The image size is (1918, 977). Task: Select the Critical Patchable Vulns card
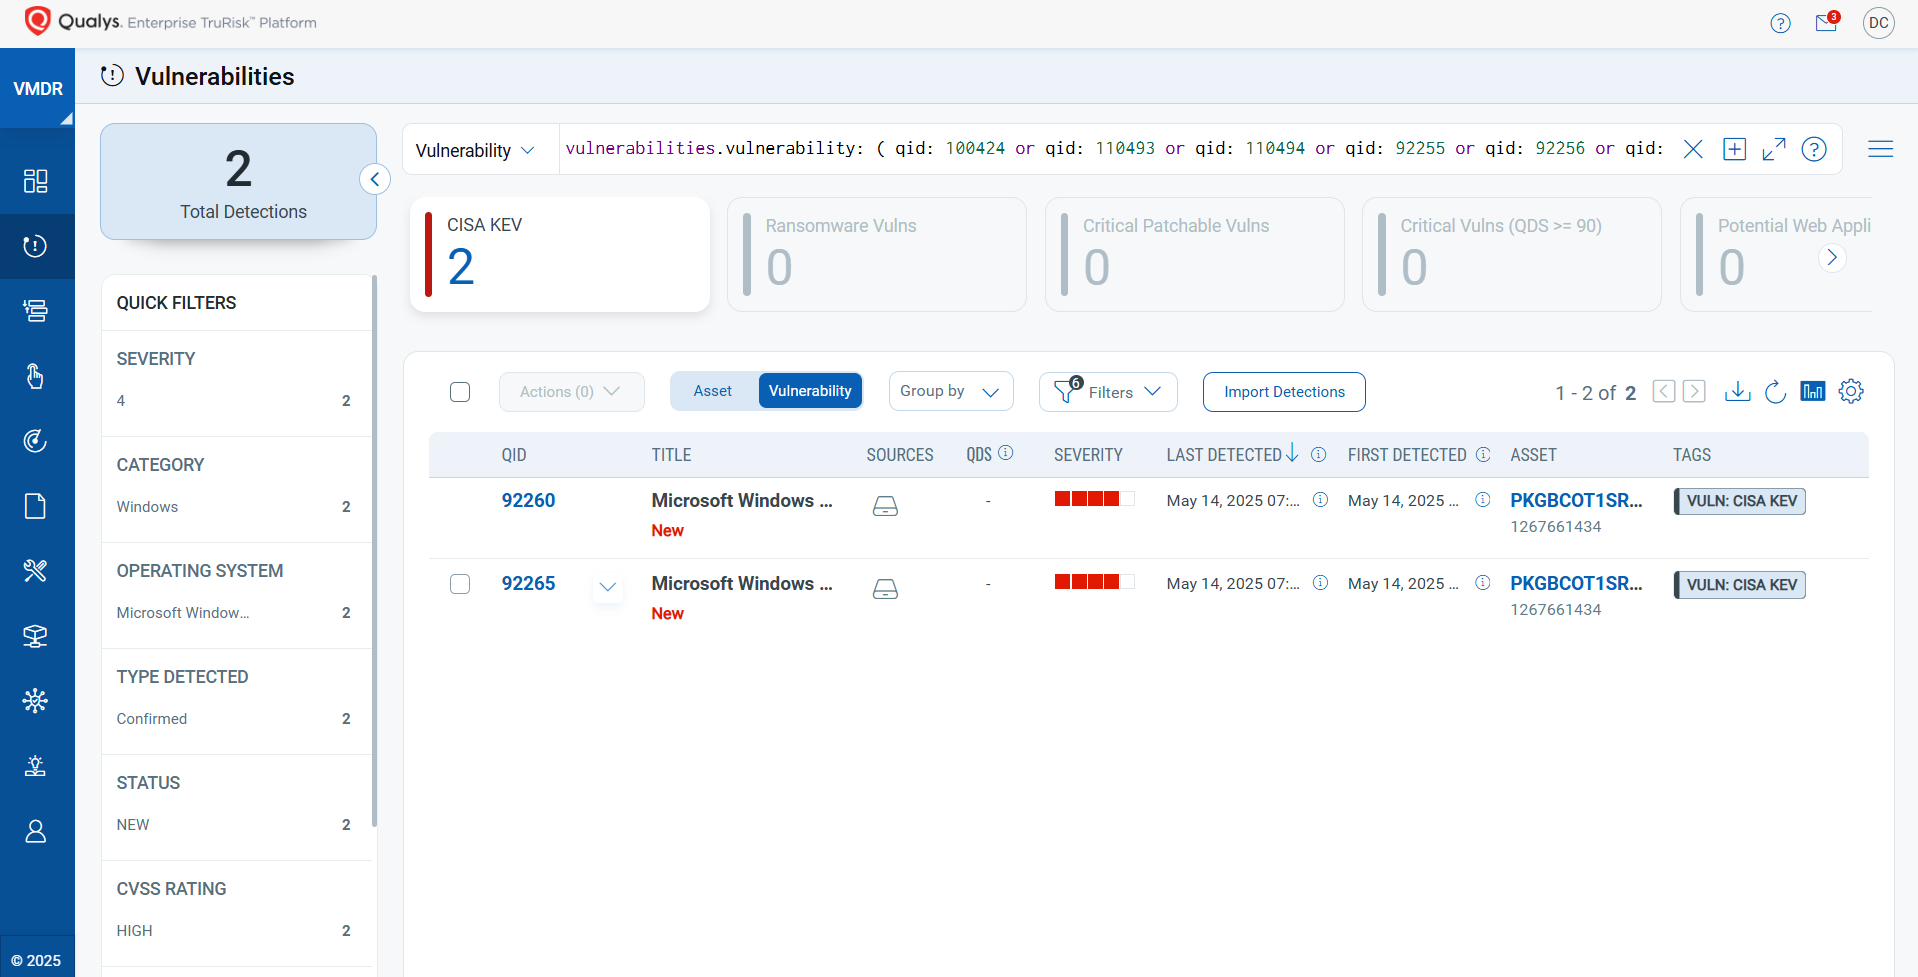[x=1194, y=254]
